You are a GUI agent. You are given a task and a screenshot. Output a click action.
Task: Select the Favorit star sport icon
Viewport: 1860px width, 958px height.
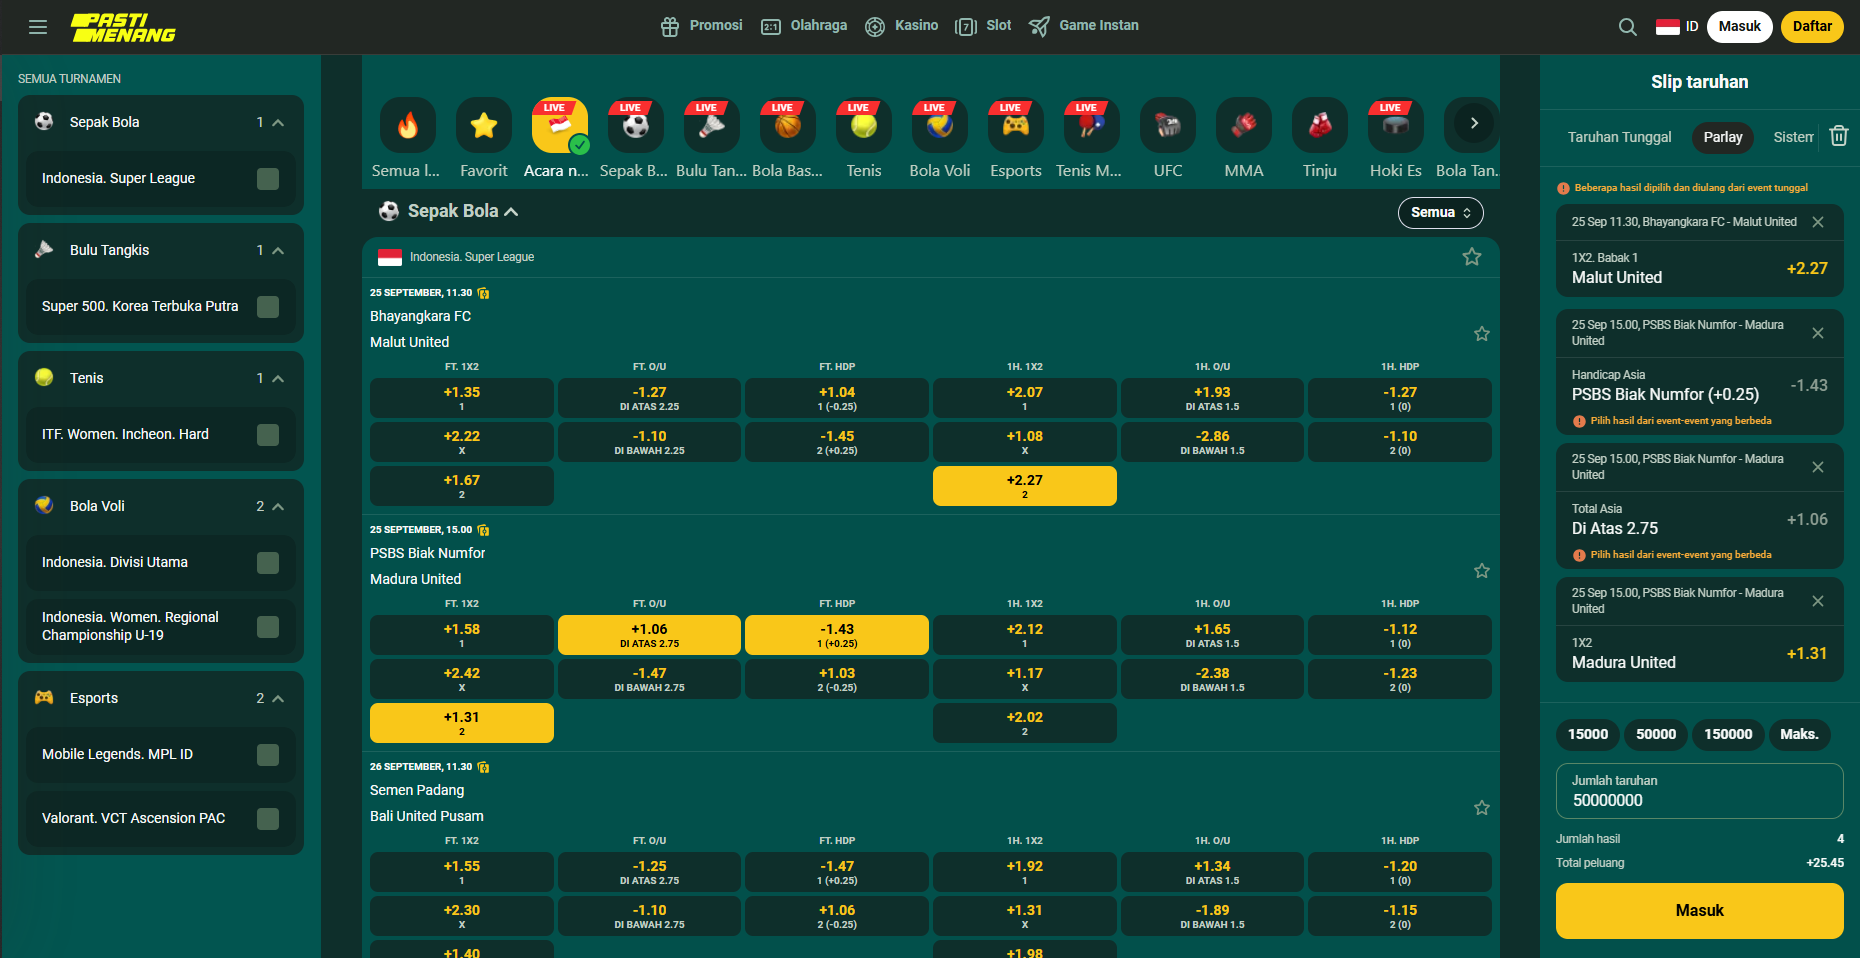(x=484, y=125)
